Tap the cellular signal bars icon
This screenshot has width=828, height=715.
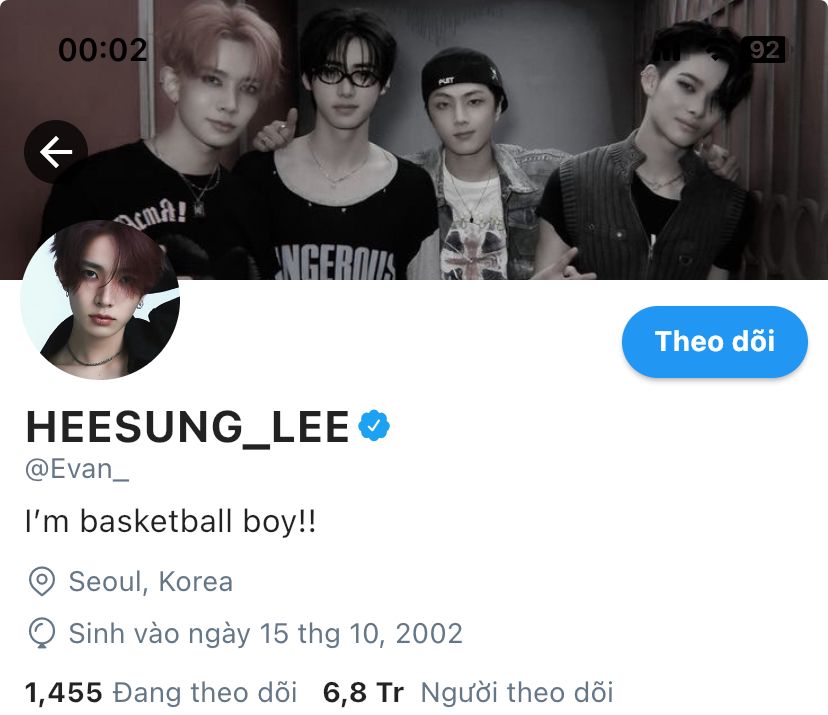coord(666,51)
